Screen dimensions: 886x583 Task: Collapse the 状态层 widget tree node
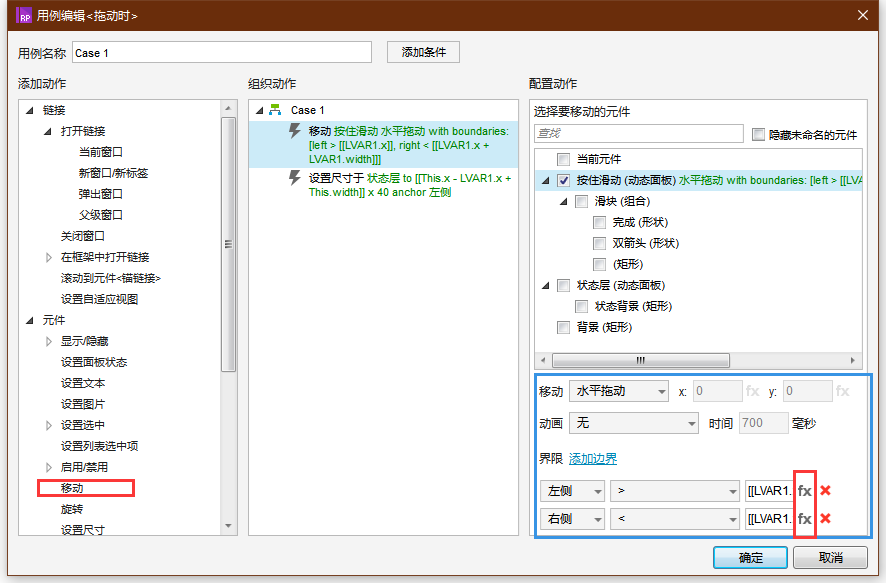click(546, 286)
